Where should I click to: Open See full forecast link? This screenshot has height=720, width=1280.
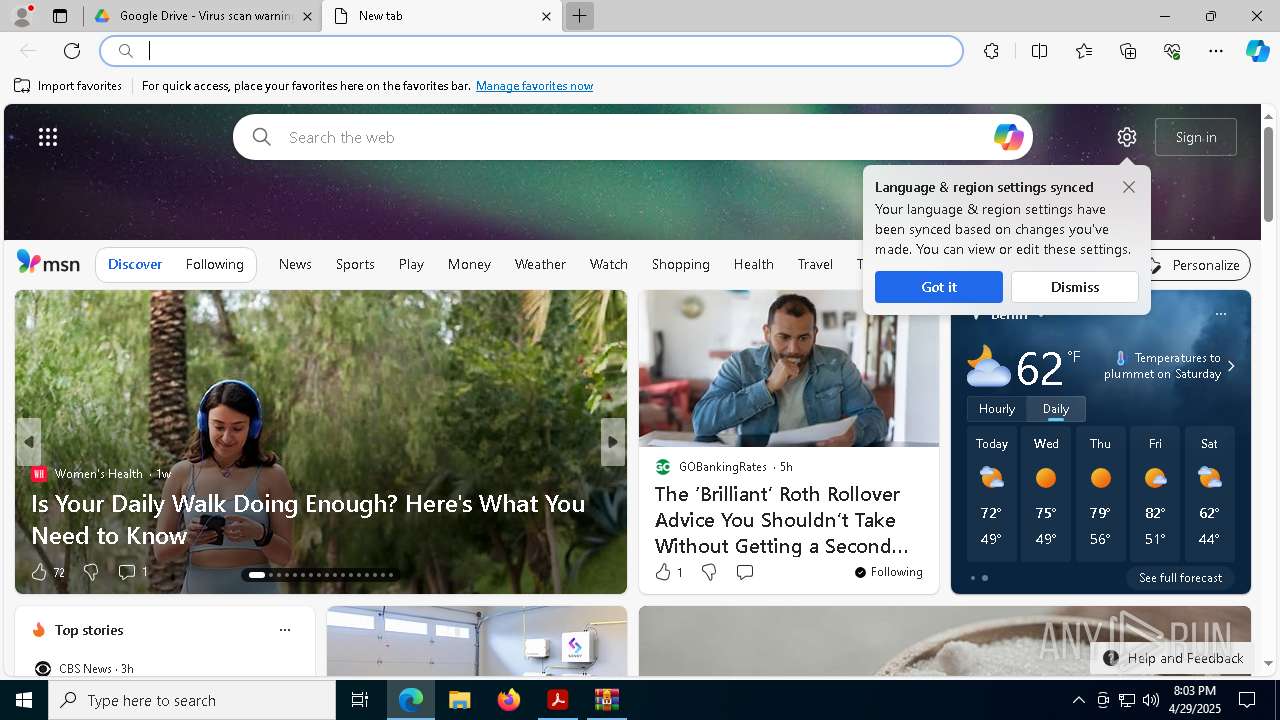(x=1180, y=578)
